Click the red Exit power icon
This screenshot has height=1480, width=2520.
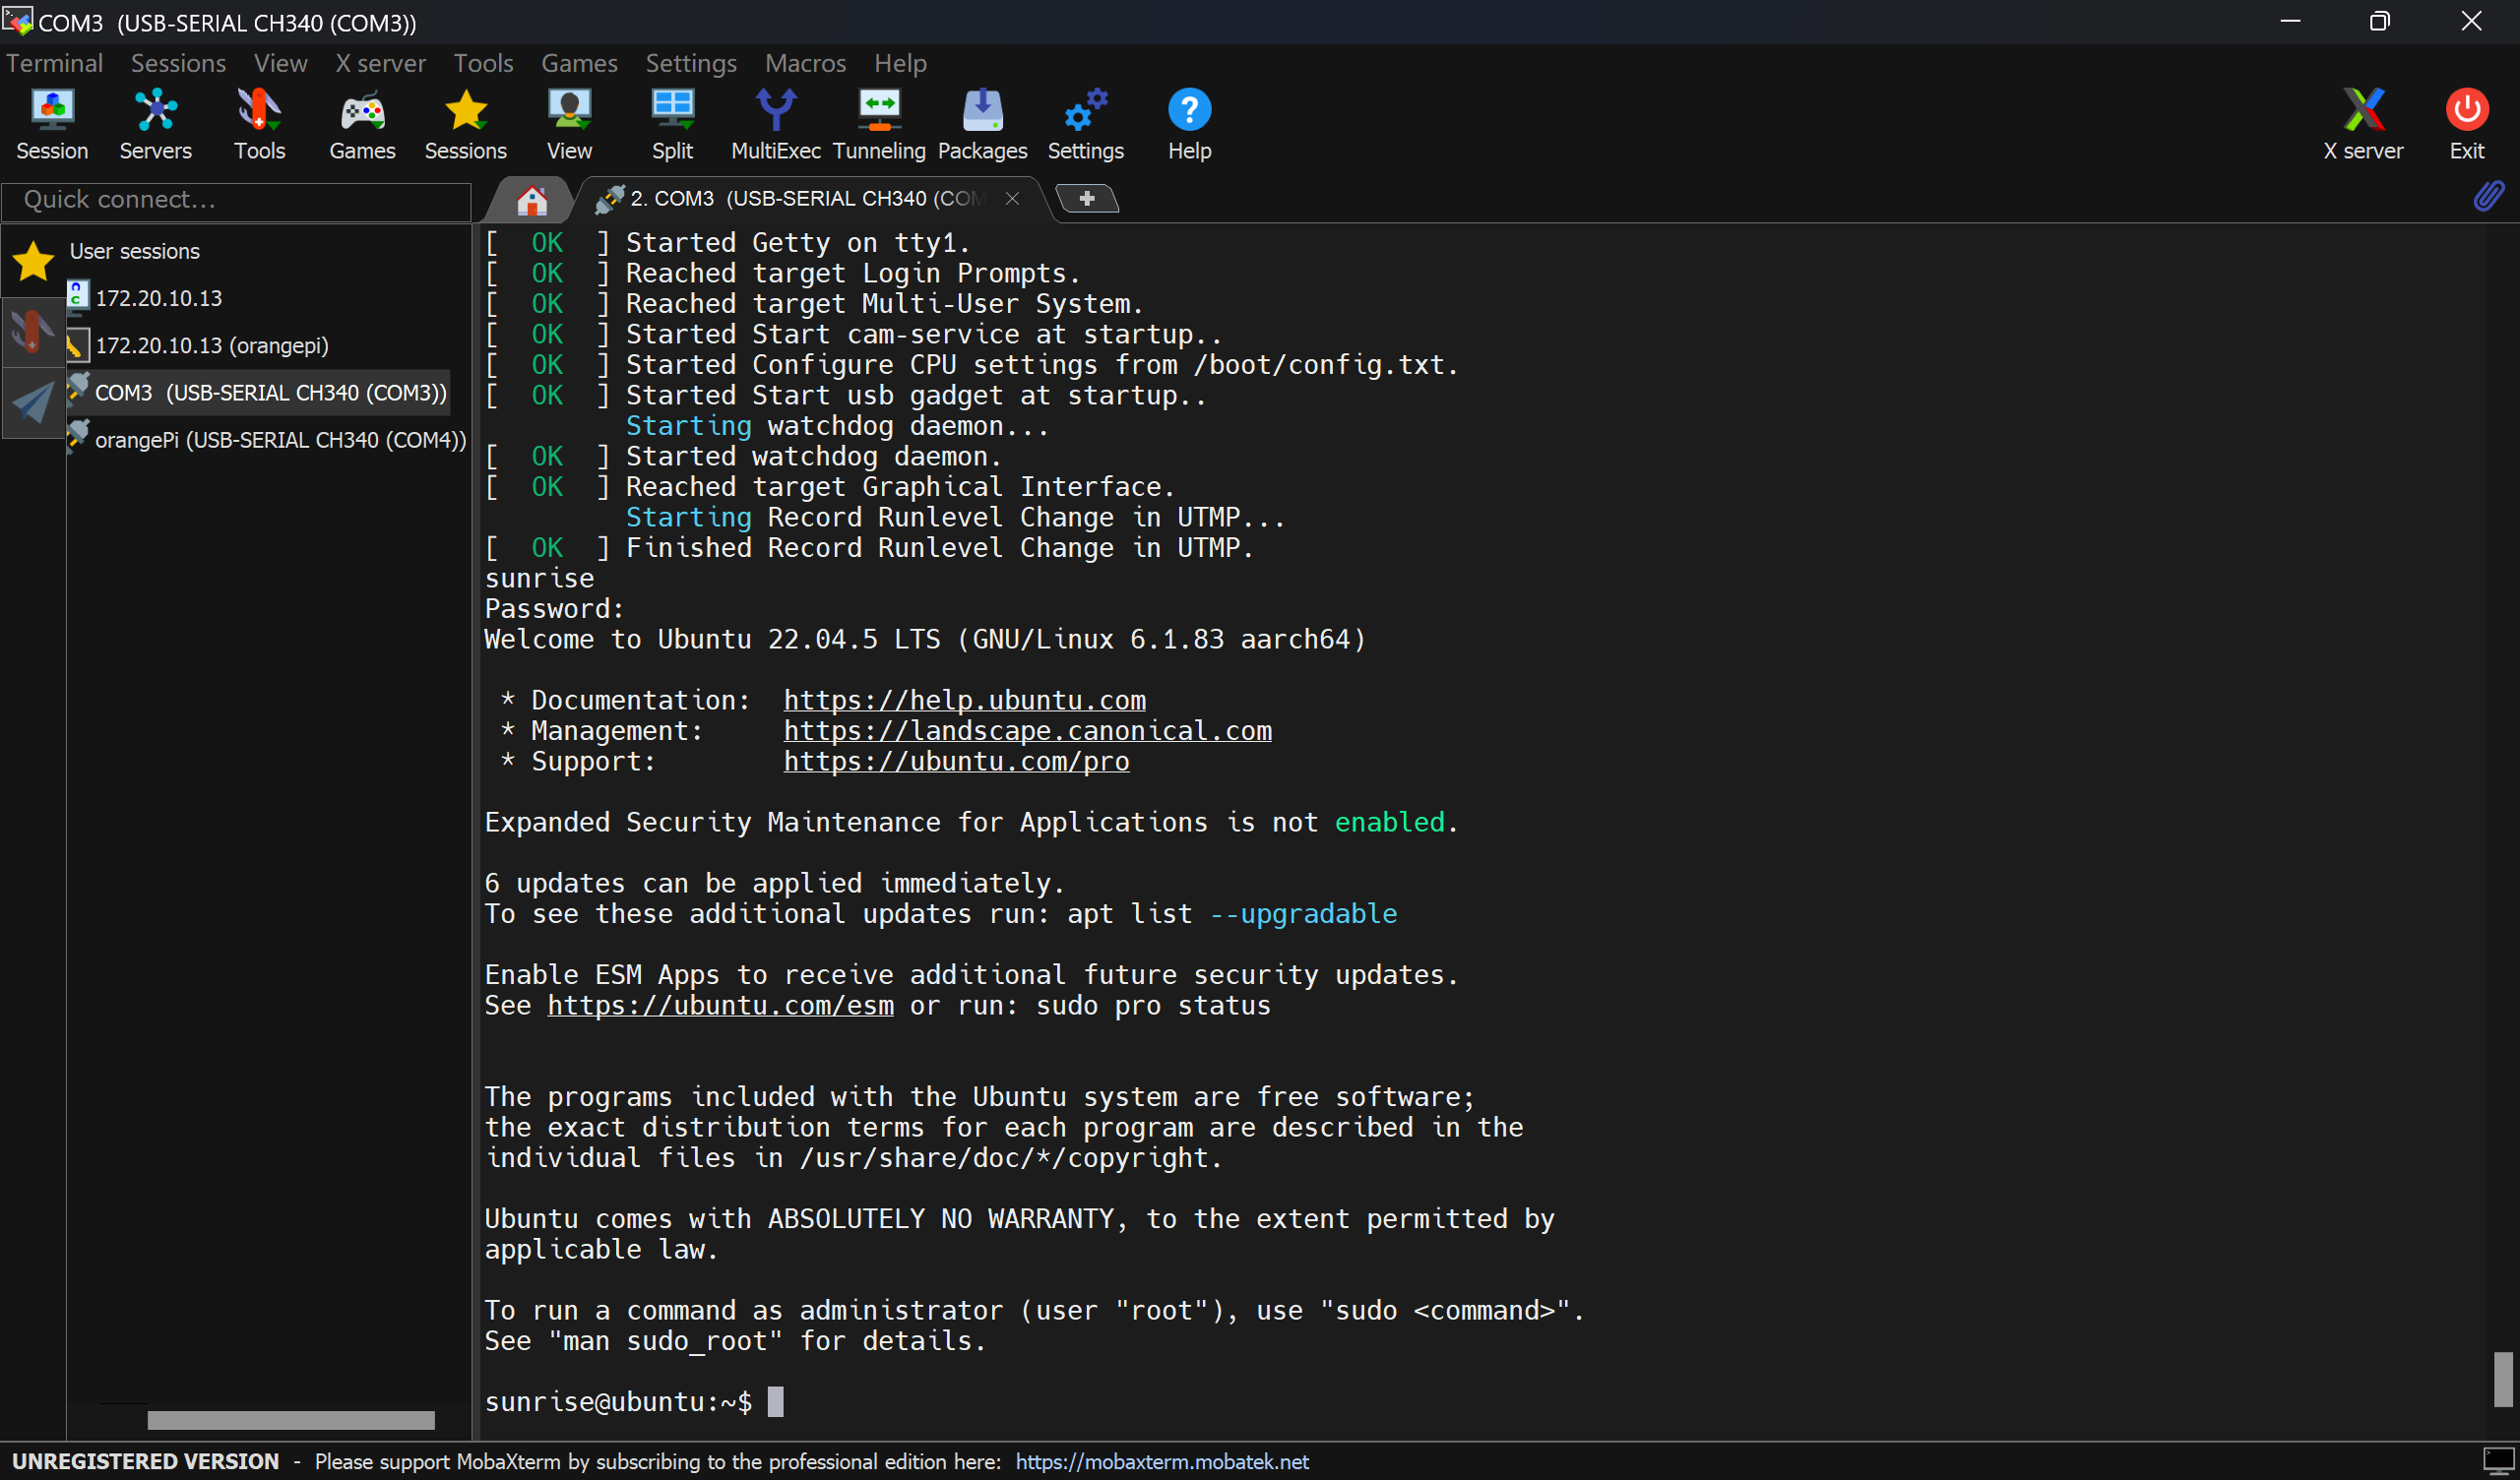tap(2466, 125)
